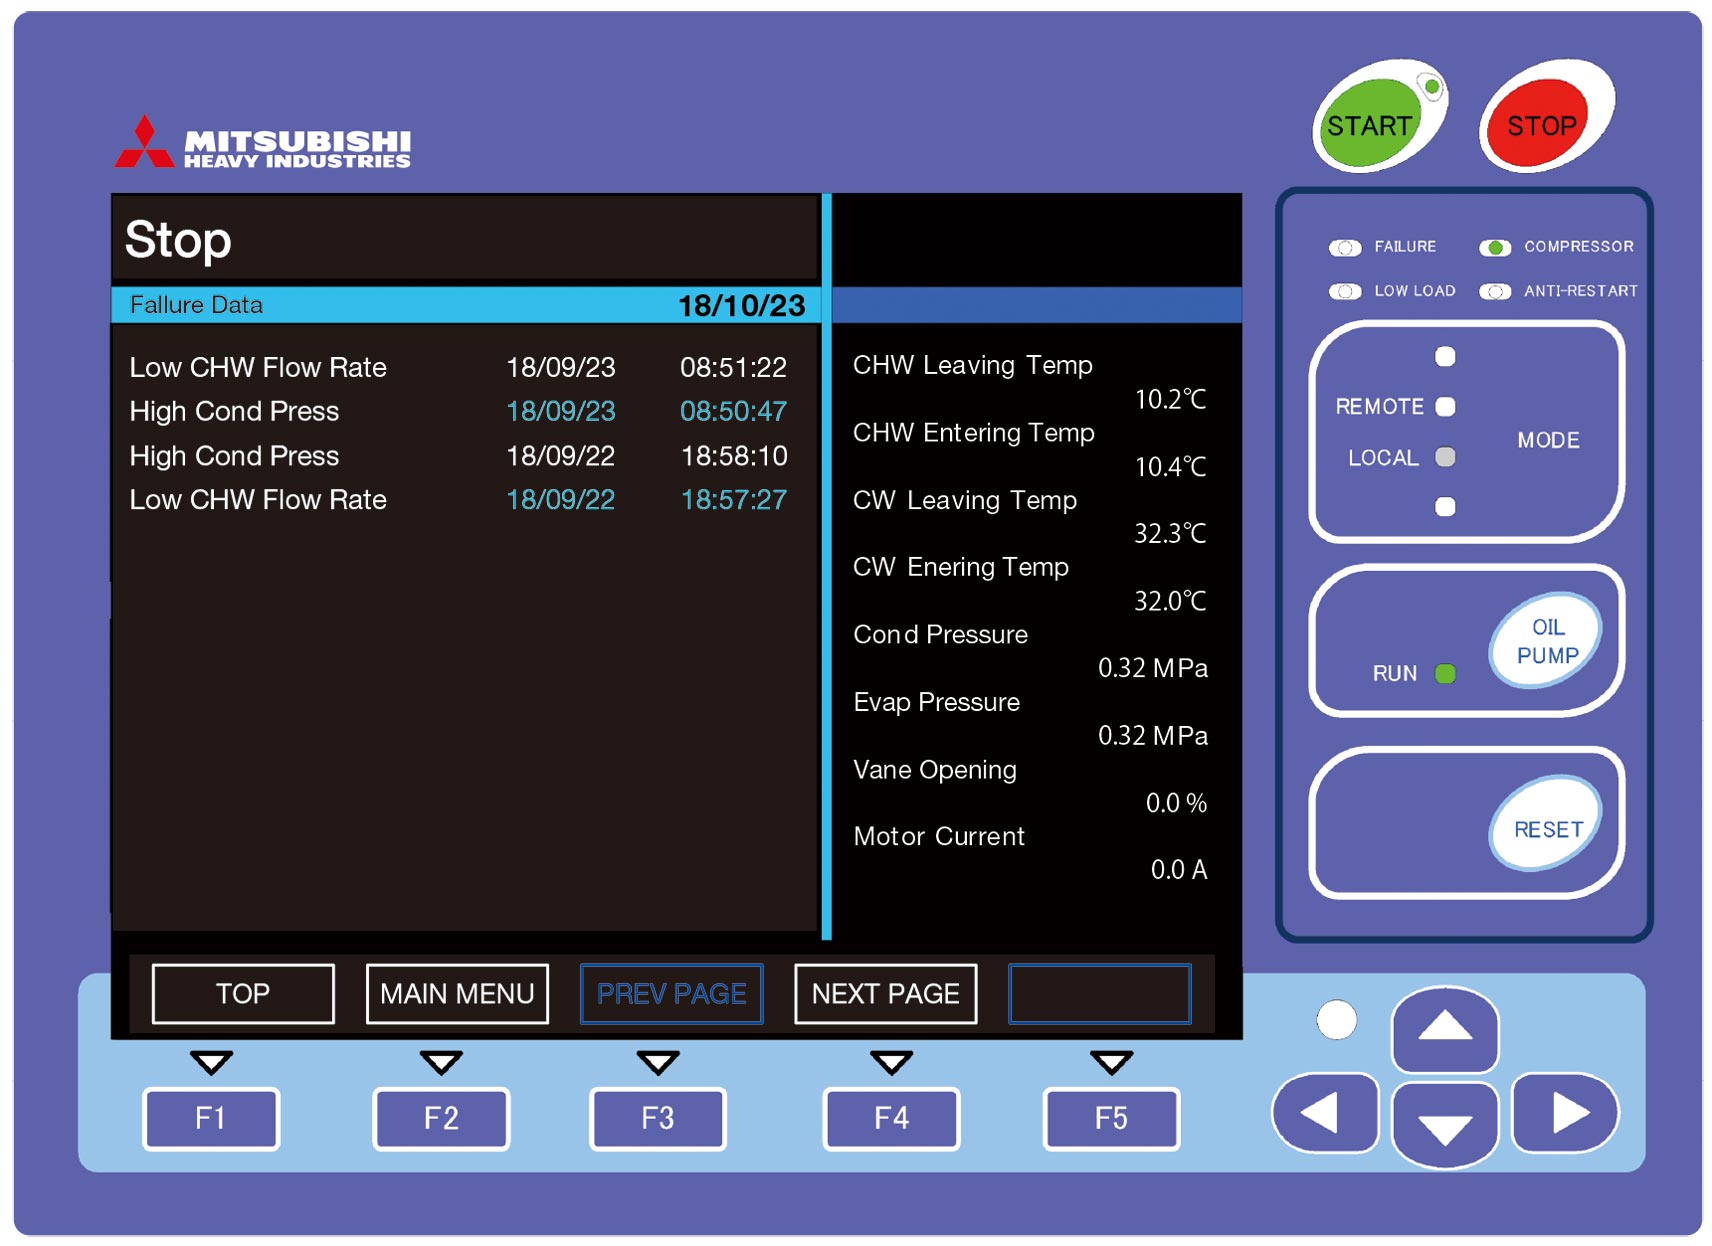
Task: Click the triangle marker above F3
Action: tap(658, 1062)
